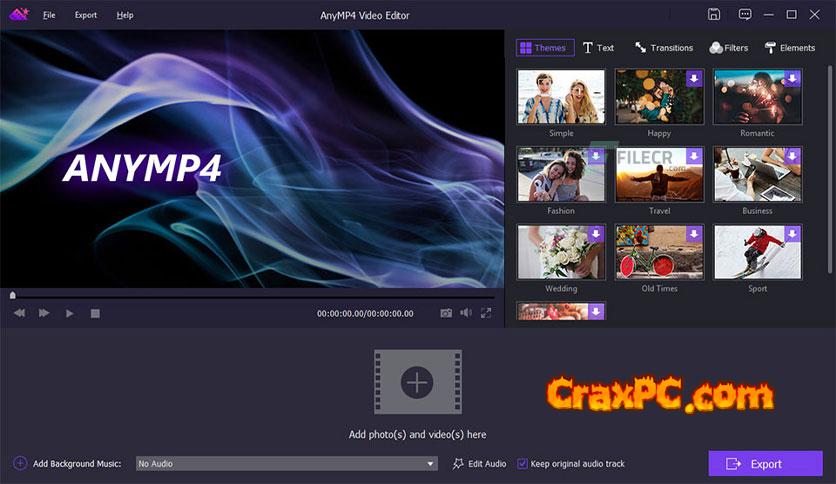
Task: Select the Simple theme thumbnail
Action: pos(561,97)
